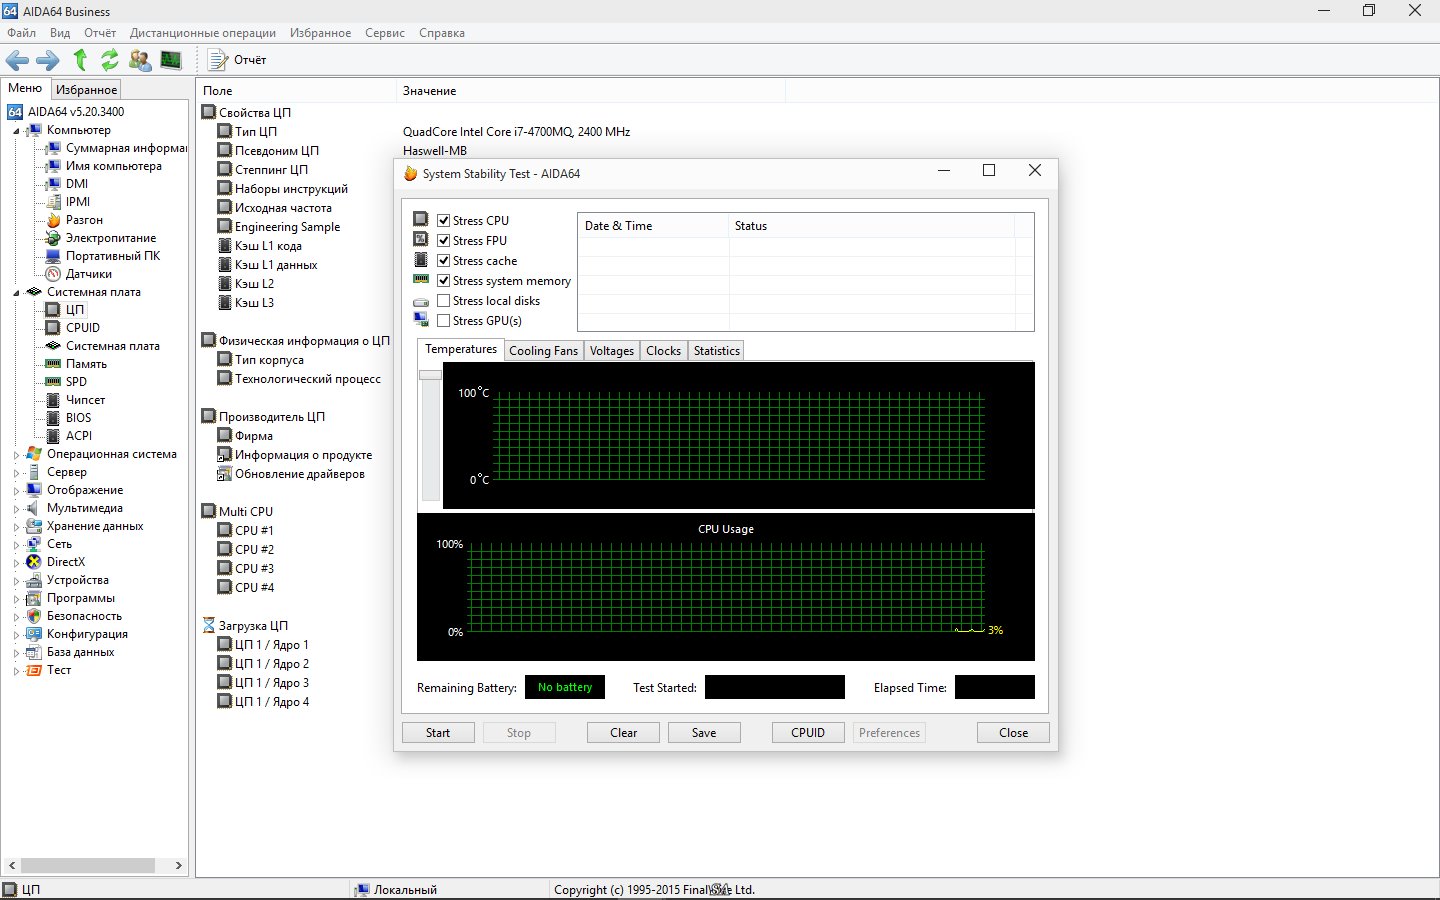Open the Дистанционные операции menu
Image resolution: width=1440 pixels, height=900 pixels.
[x=203, y=33]
